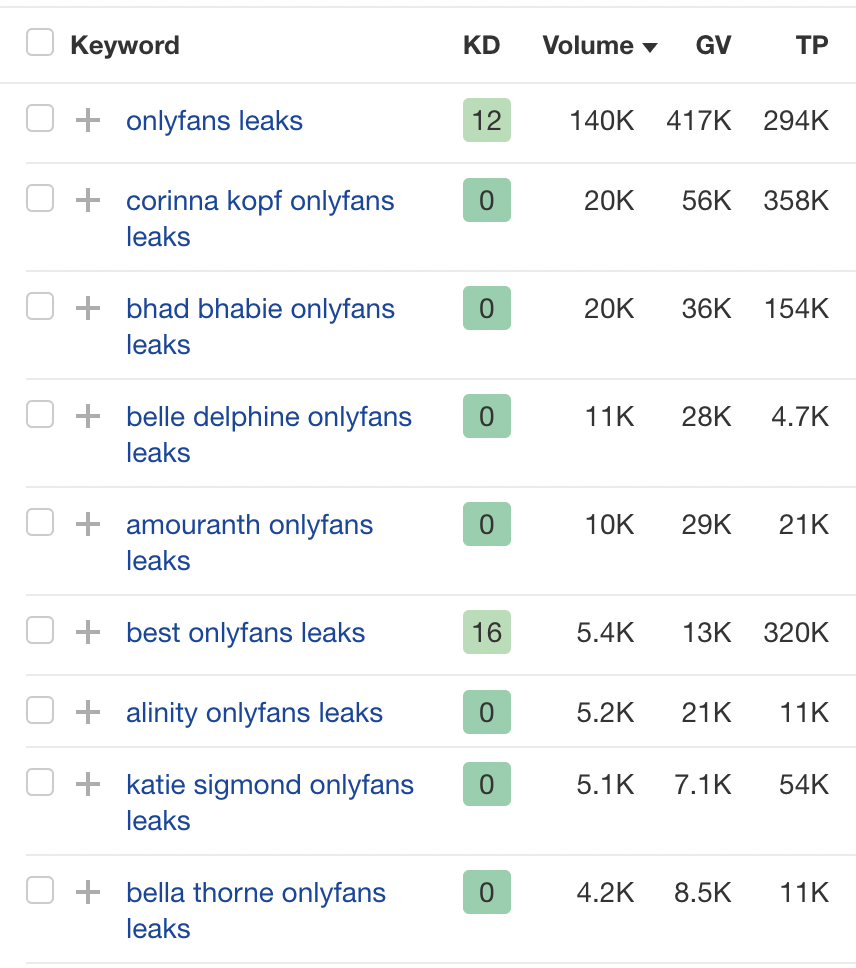This screenshot has height=968, width=856.
Task: Click the plus icon for the belle delphine keyword
Action: click(x=88, y=417)
